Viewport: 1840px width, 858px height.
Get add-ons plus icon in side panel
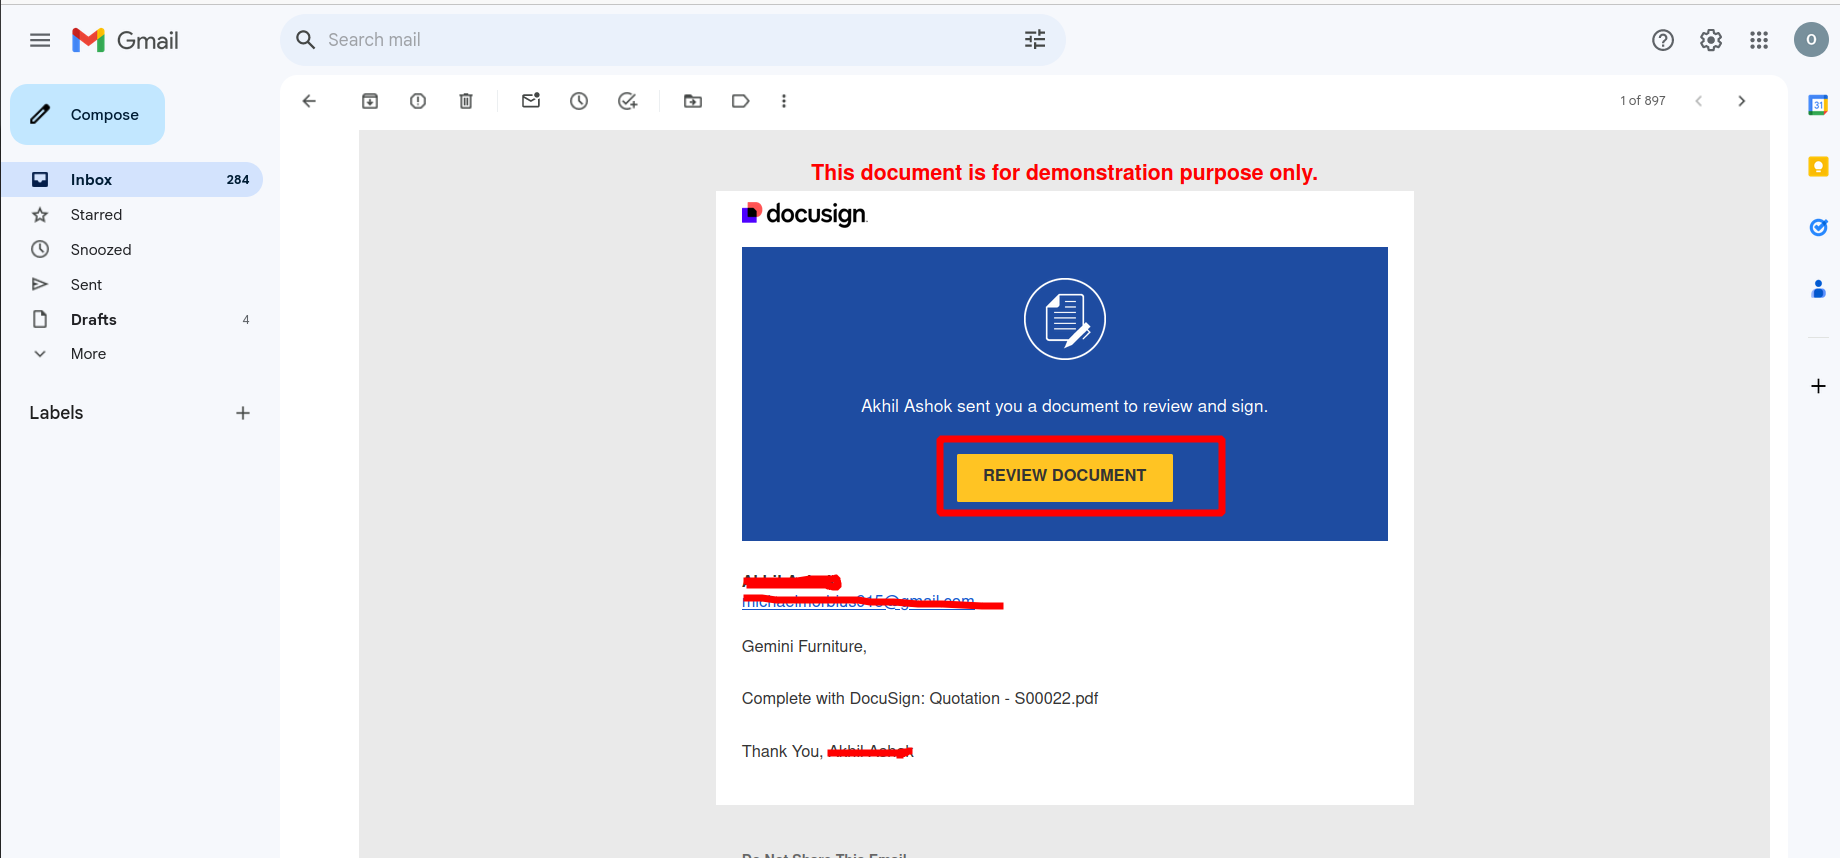(1818, 386)
